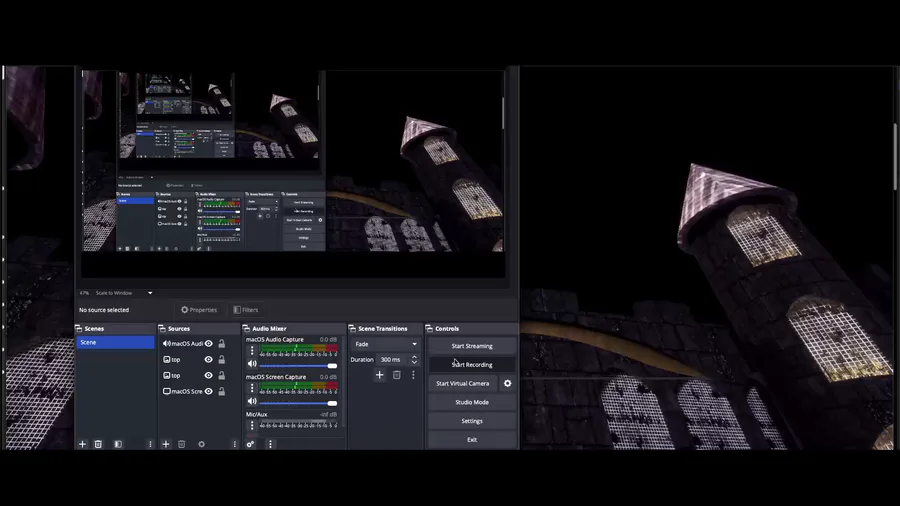Remove selected scene using Scenes trash icon
This screenshot has width=900, height=506.
[98, 444]
